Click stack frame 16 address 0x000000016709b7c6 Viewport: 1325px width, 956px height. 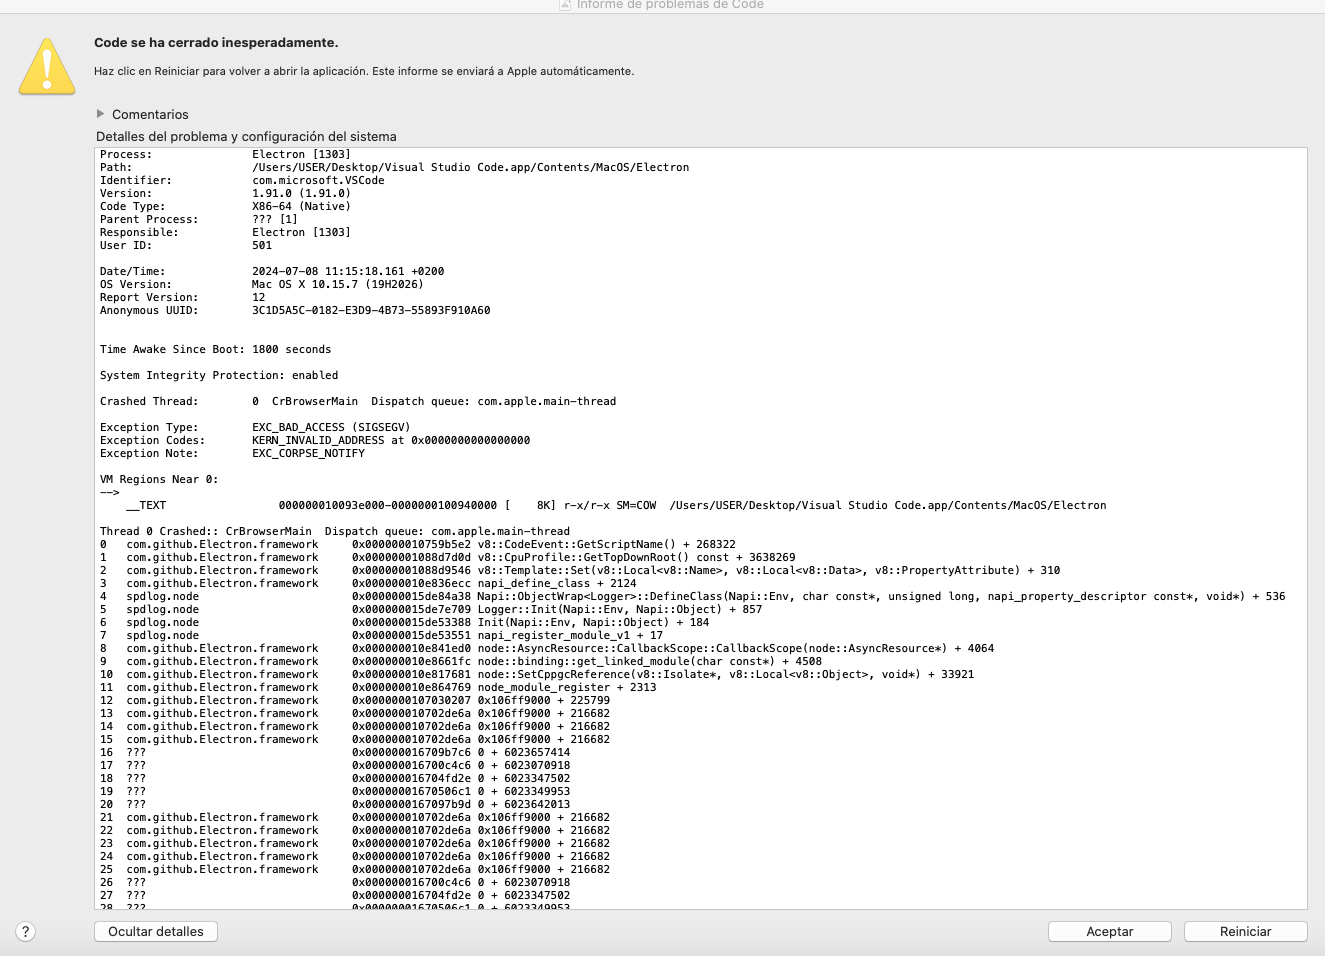click(411, 752)
